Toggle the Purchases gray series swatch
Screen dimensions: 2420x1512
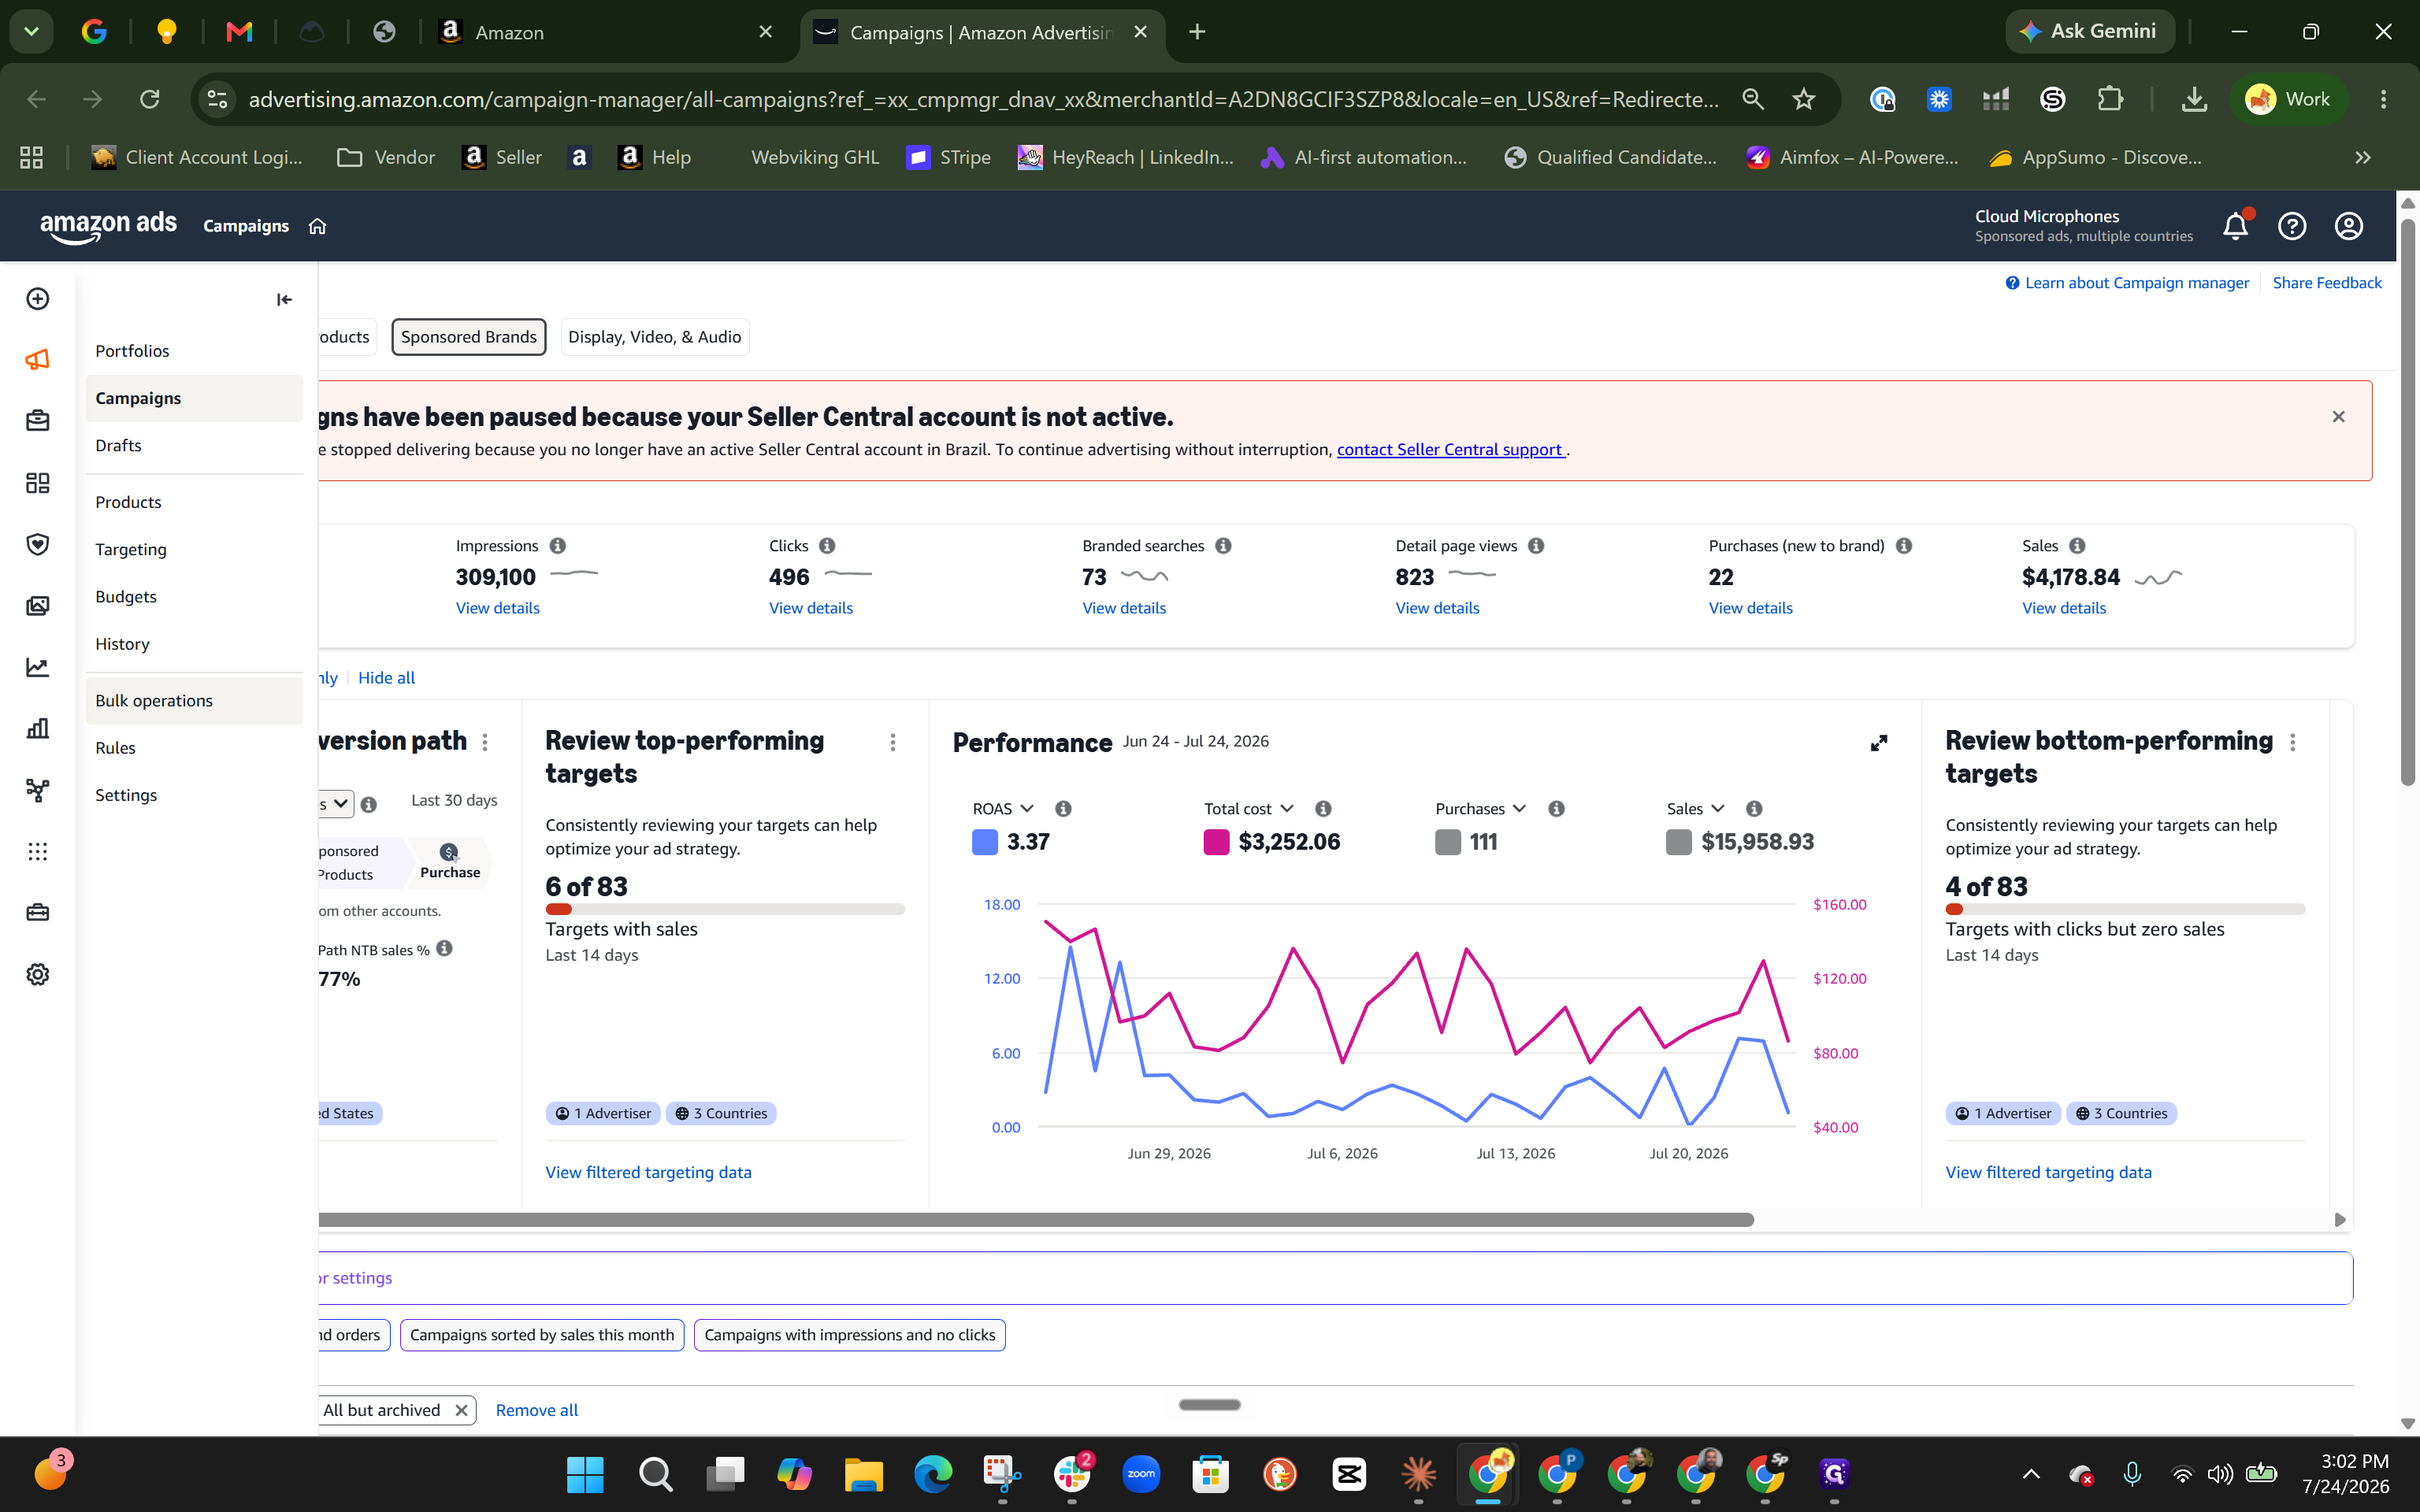(x=1448, y=842)
